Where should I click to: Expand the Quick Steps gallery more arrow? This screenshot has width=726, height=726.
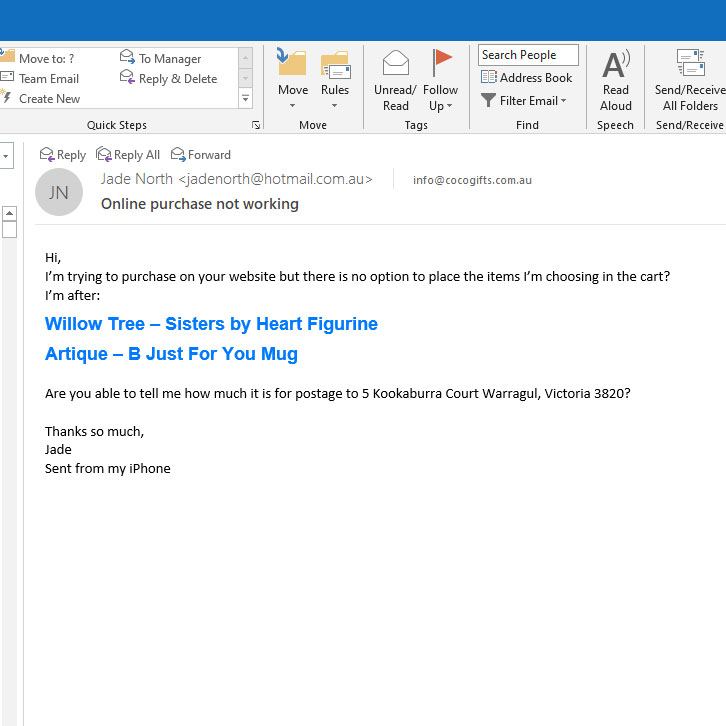pos(245,99)
